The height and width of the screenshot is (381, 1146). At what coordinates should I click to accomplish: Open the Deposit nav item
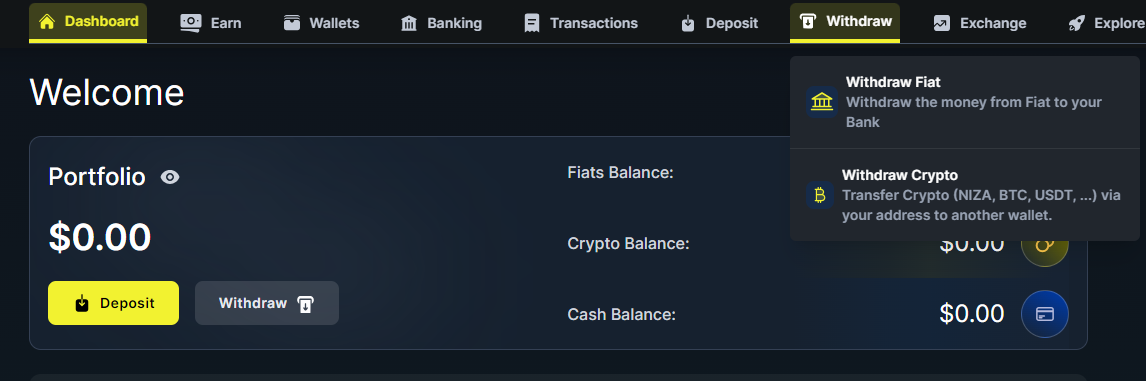719,23
